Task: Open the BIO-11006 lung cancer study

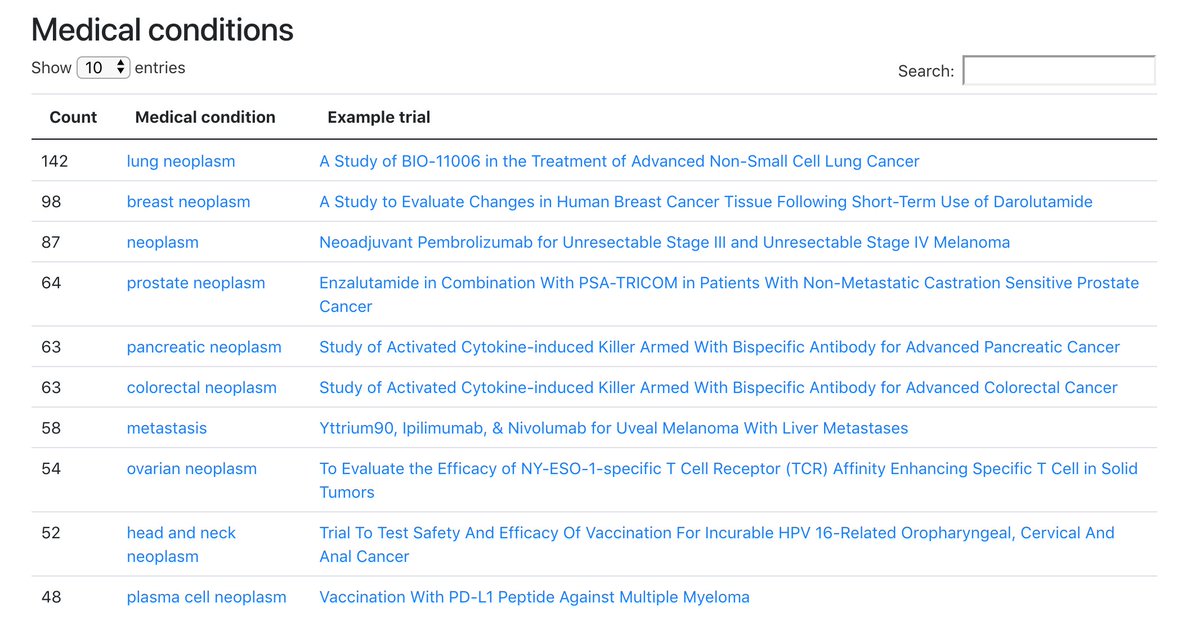Action: [619, 161]
